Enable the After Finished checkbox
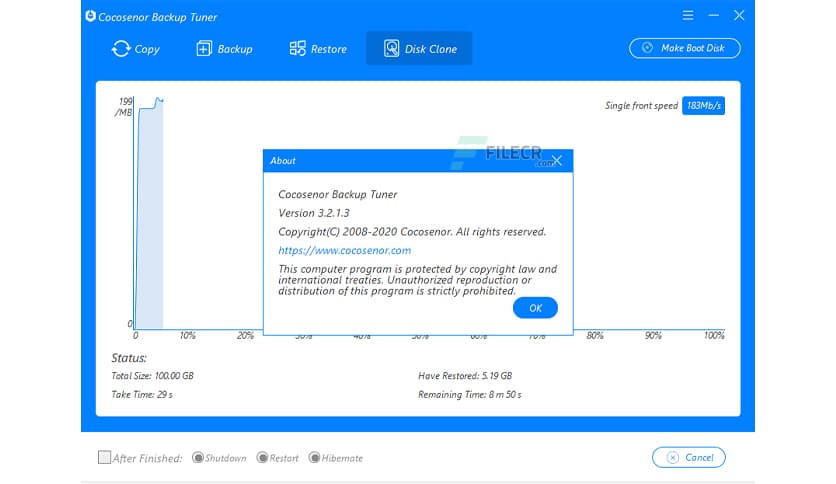Screen dimensions: 836x484 (x=104, y=457)
